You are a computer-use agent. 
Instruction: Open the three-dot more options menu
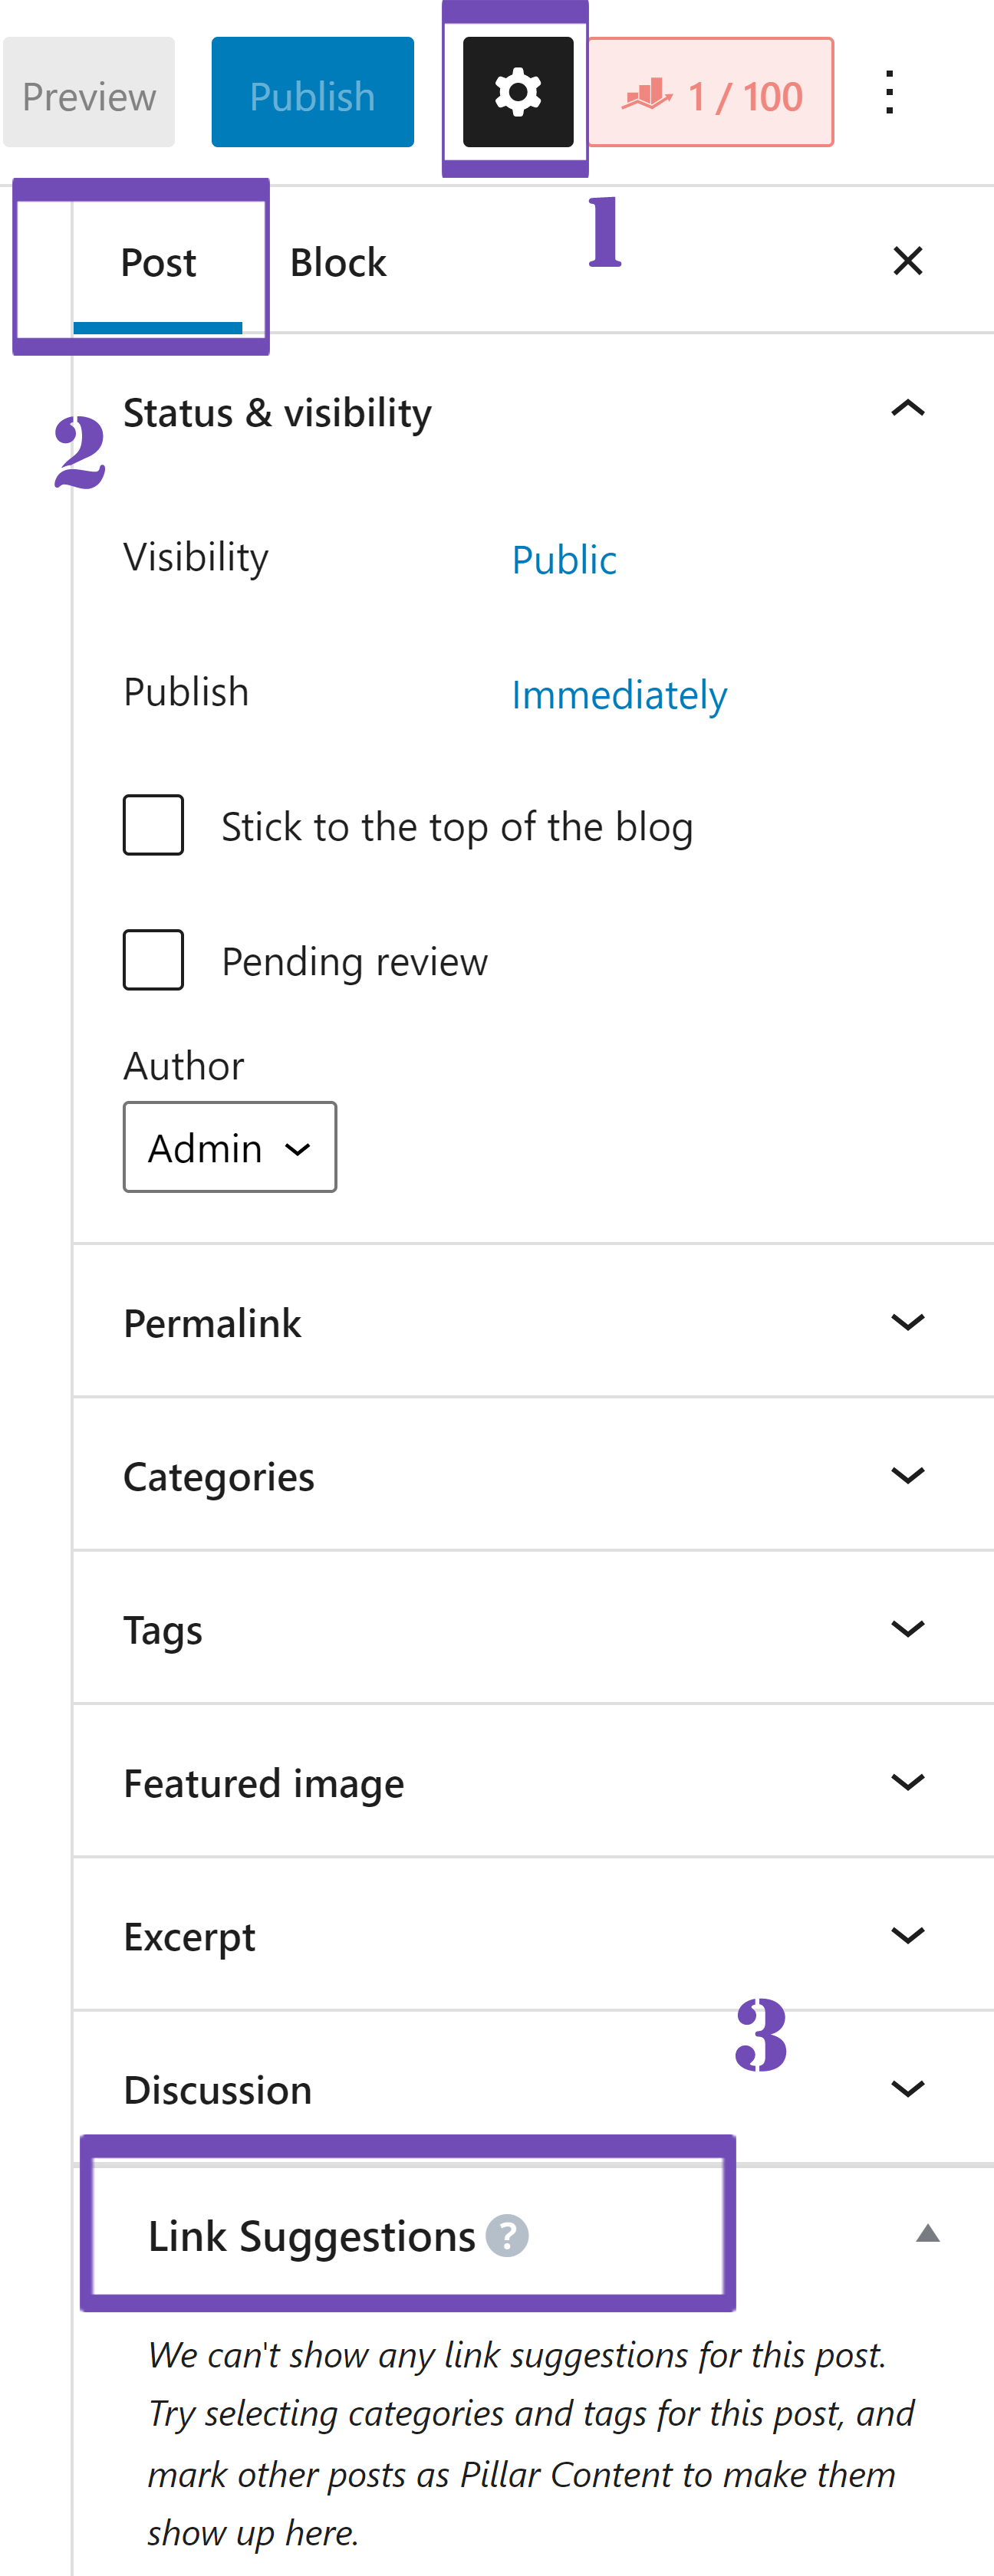(x=890, y=93)
